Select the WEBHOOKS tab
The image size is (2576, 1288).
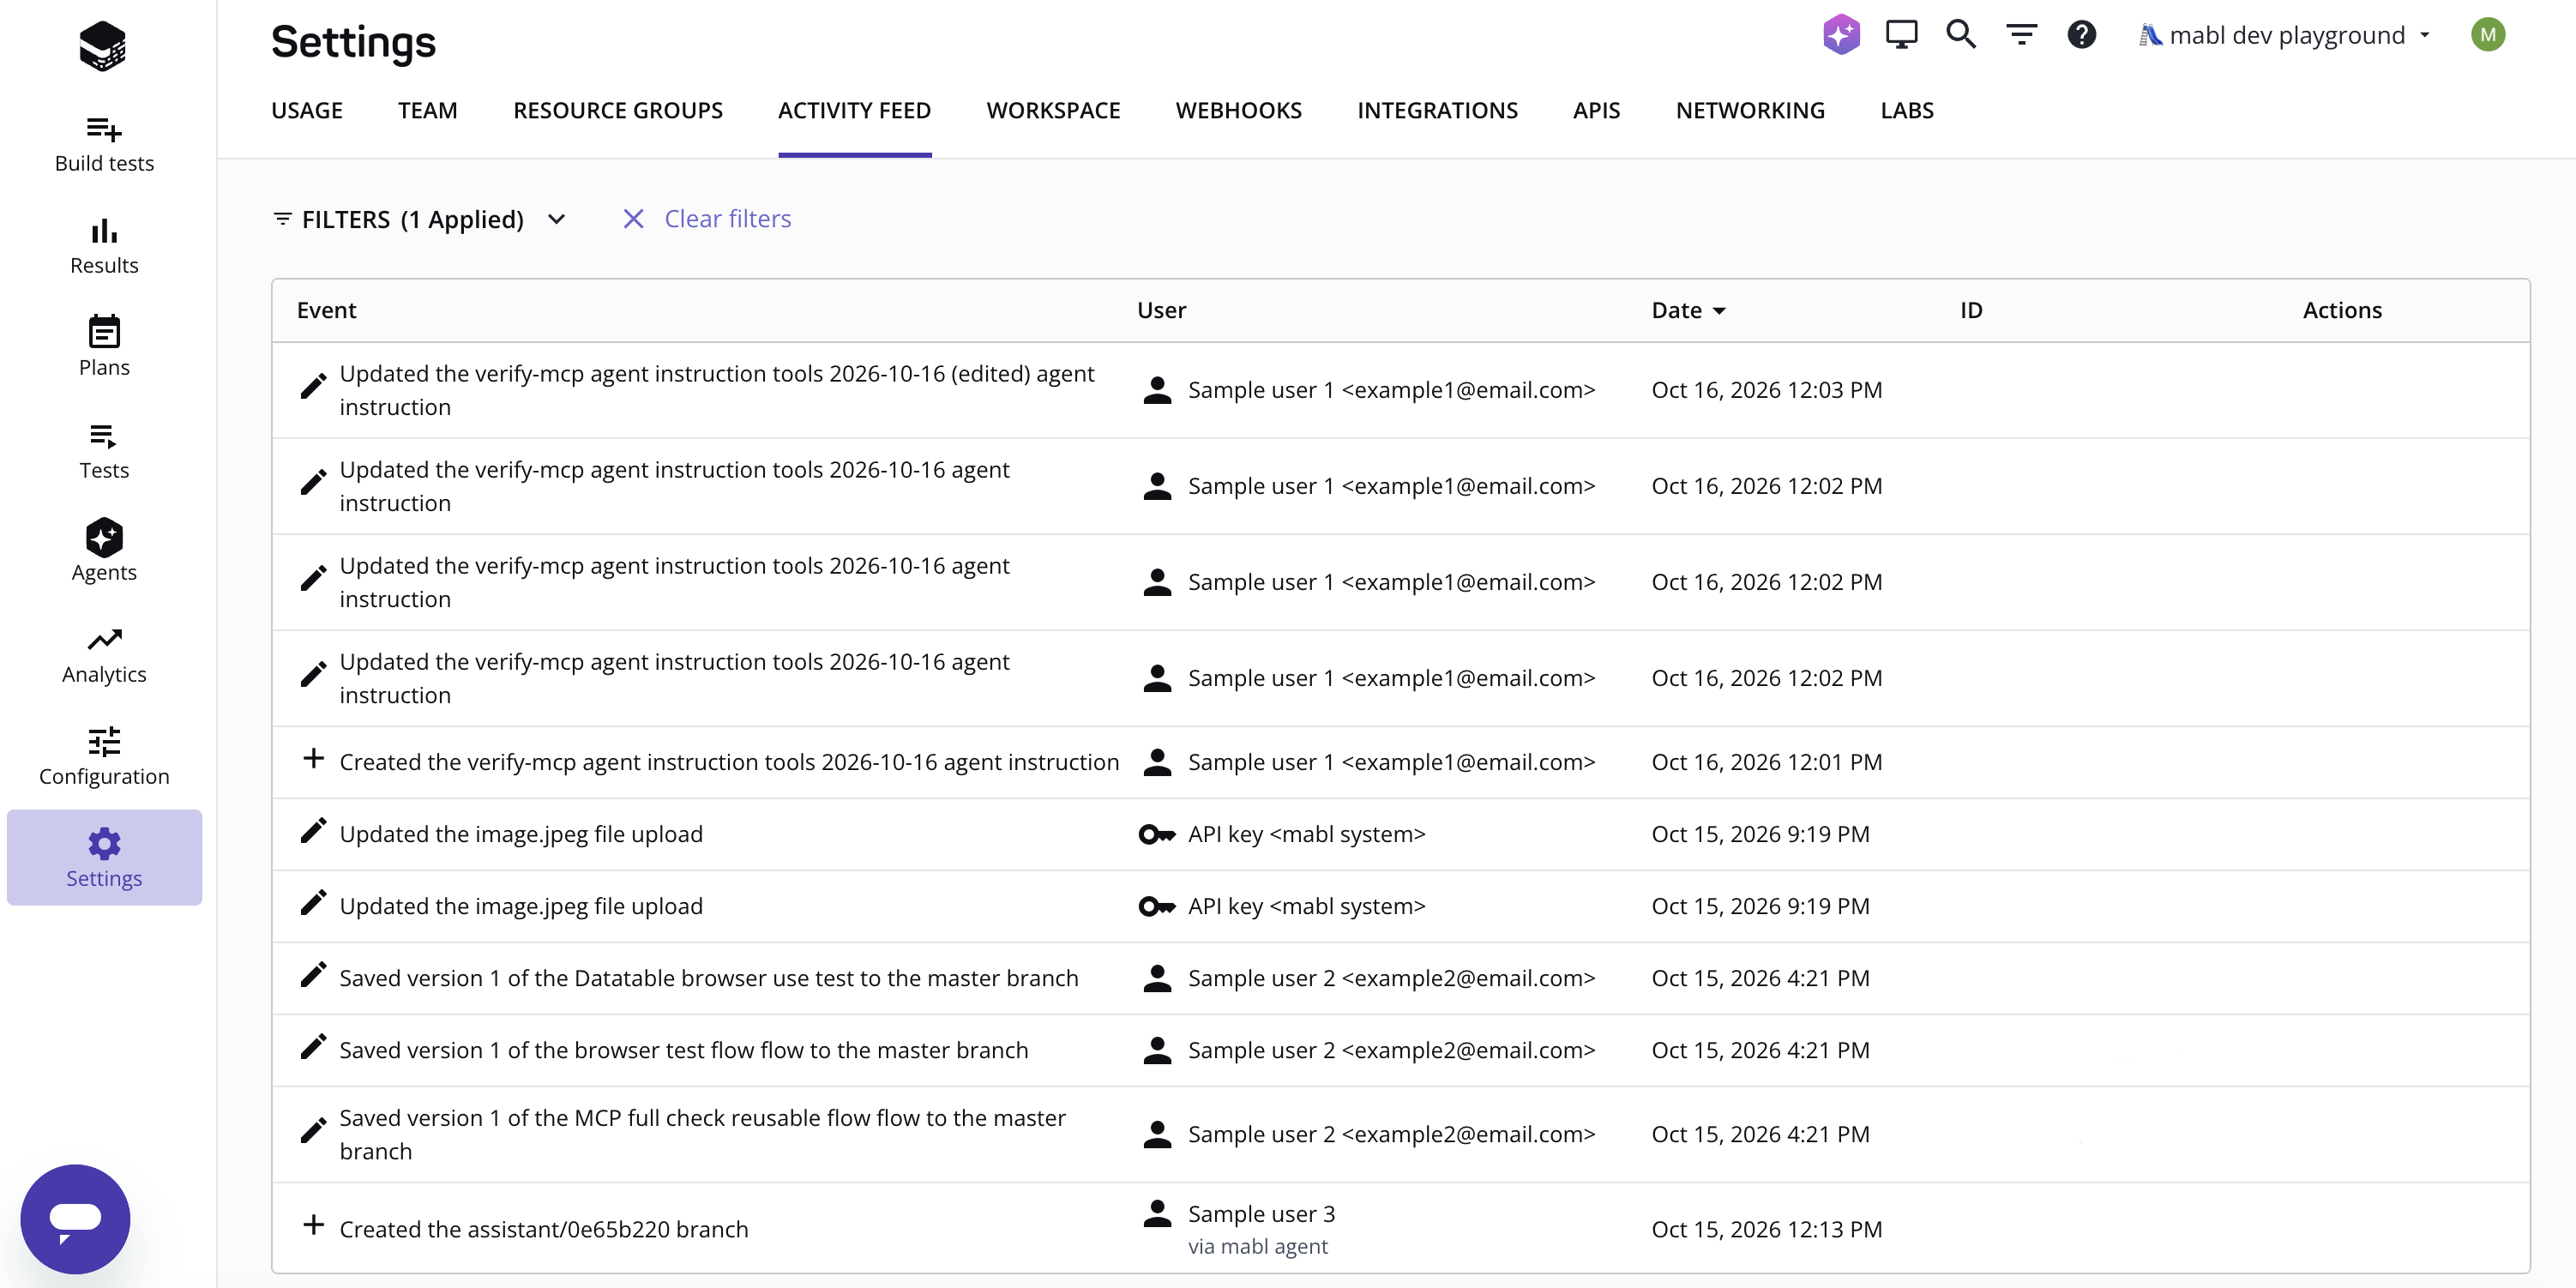click(x=1238, y=110)
